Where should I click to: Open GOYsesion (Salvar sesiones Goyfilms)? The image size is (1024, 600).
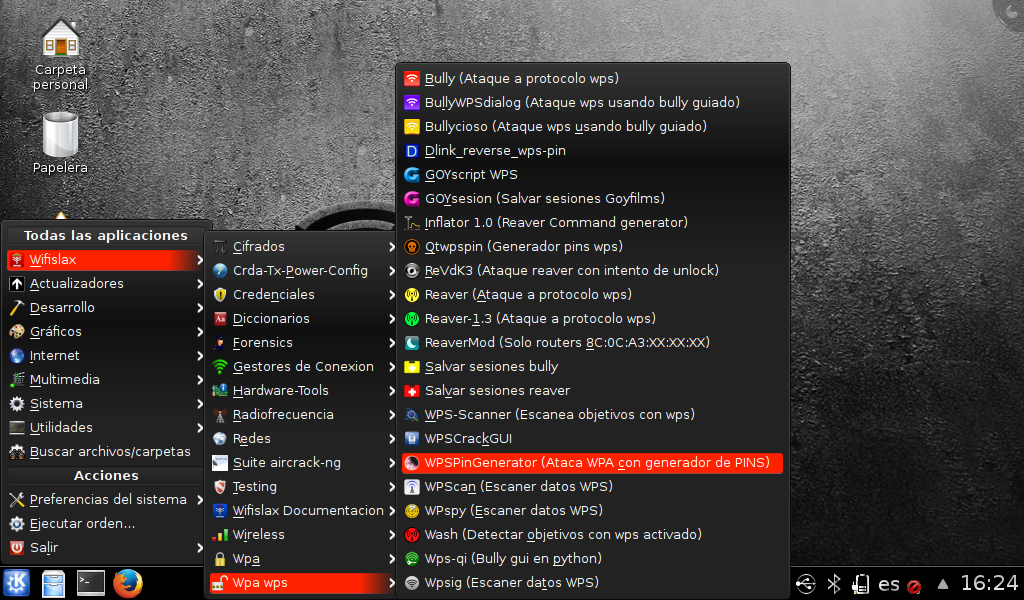click(592, 198)
